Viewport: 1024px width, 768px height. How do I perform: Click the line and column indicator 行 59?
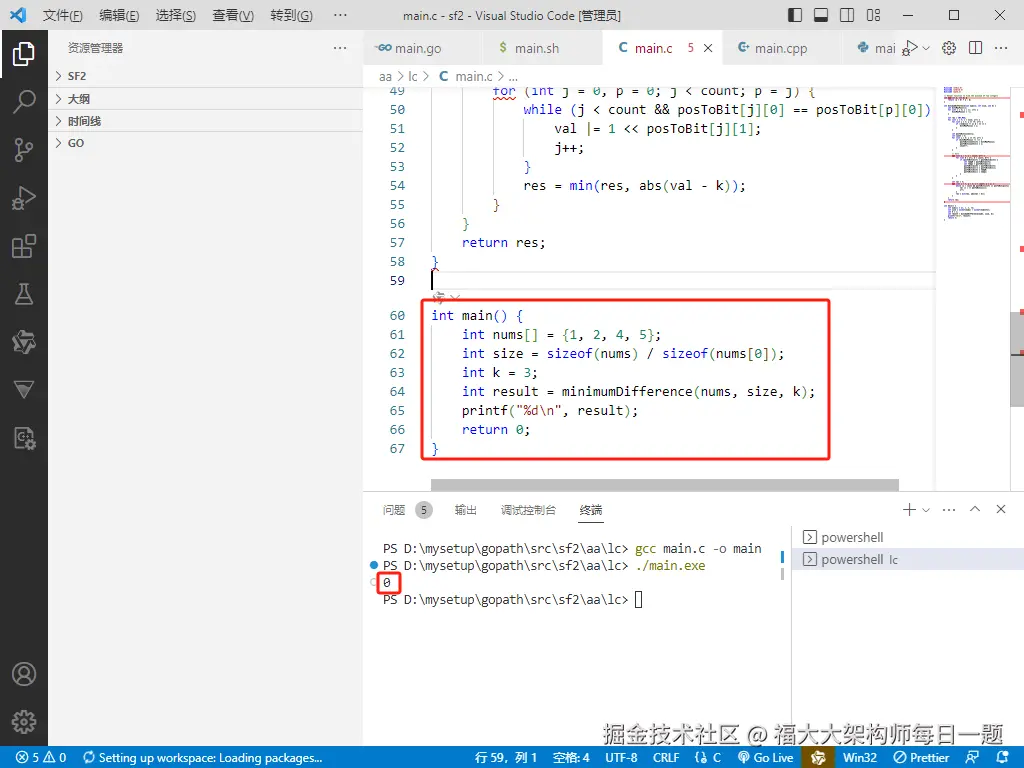coord(505,758)
